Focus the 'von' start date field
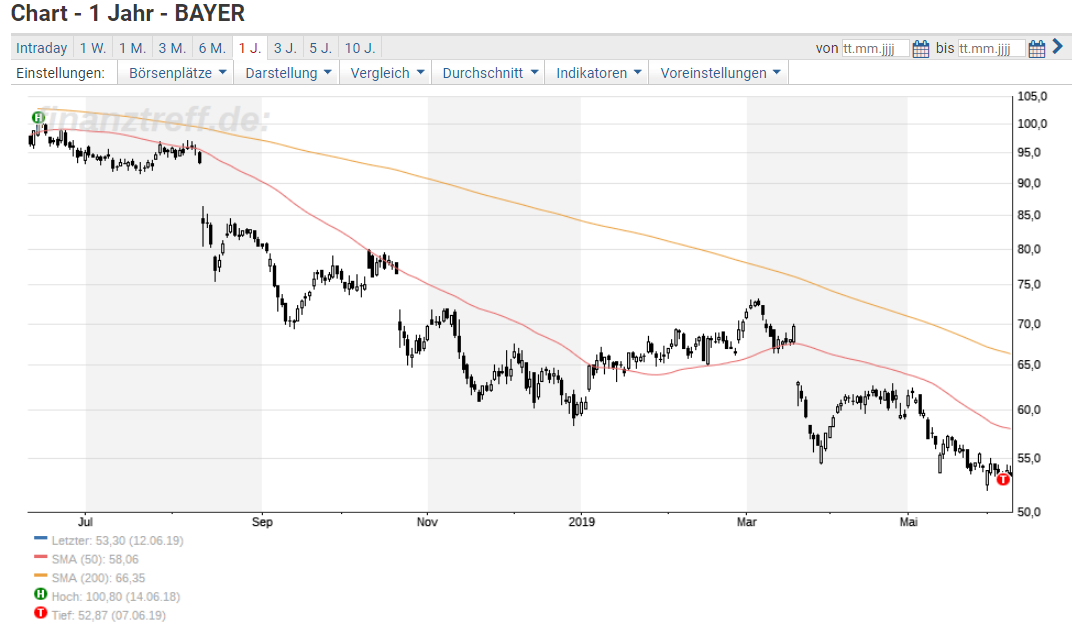This screenshot has width=1072, height=631. coord(875,49)
